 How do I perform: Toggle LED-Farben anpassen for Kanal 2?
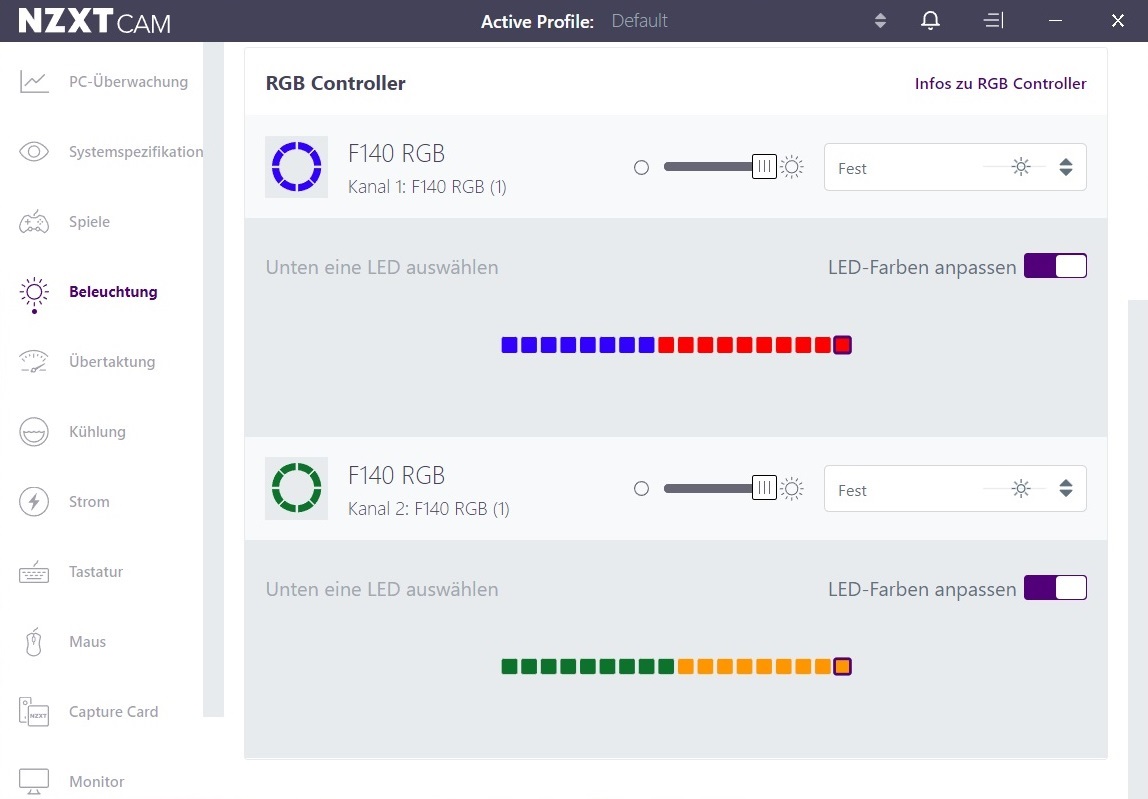pyautogui.click(x=1055, y=588)
